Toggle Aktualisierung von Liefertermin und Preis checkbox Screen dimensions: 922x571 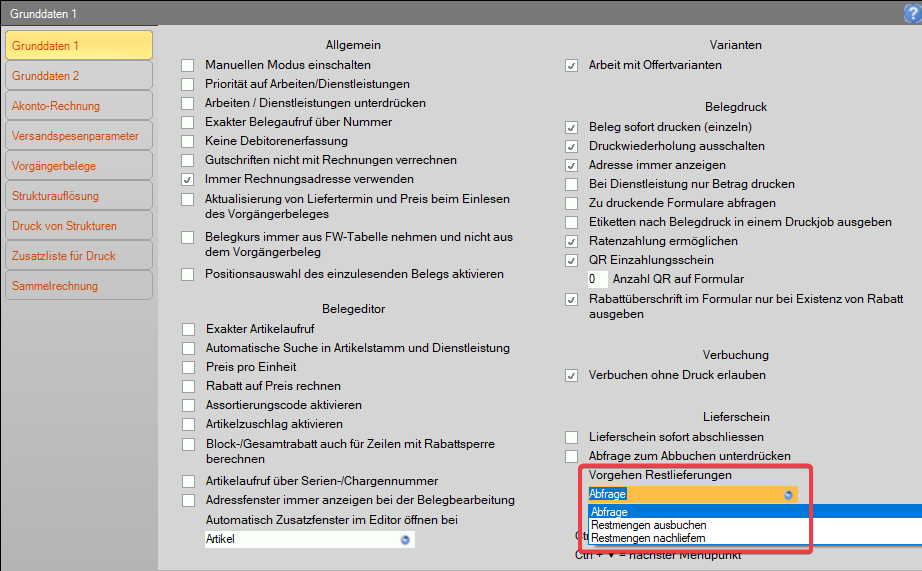pos(188,199)
